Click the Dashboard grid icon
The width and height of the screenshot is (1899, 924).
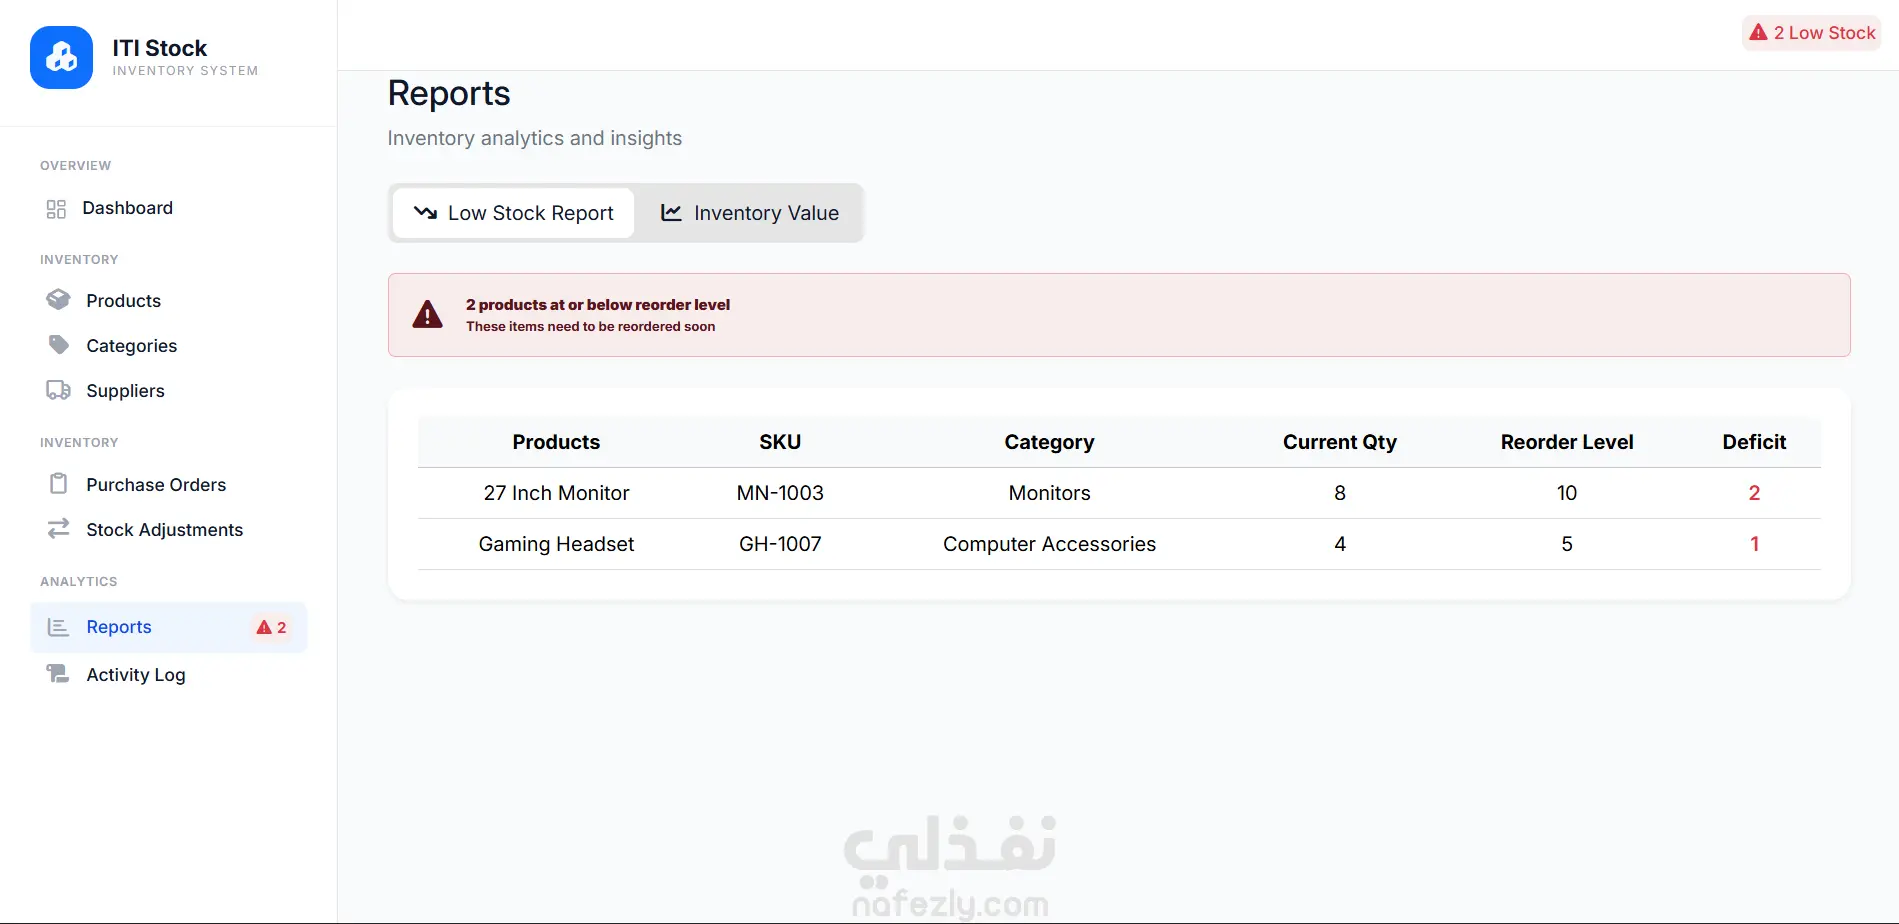(x=56, y=209)
